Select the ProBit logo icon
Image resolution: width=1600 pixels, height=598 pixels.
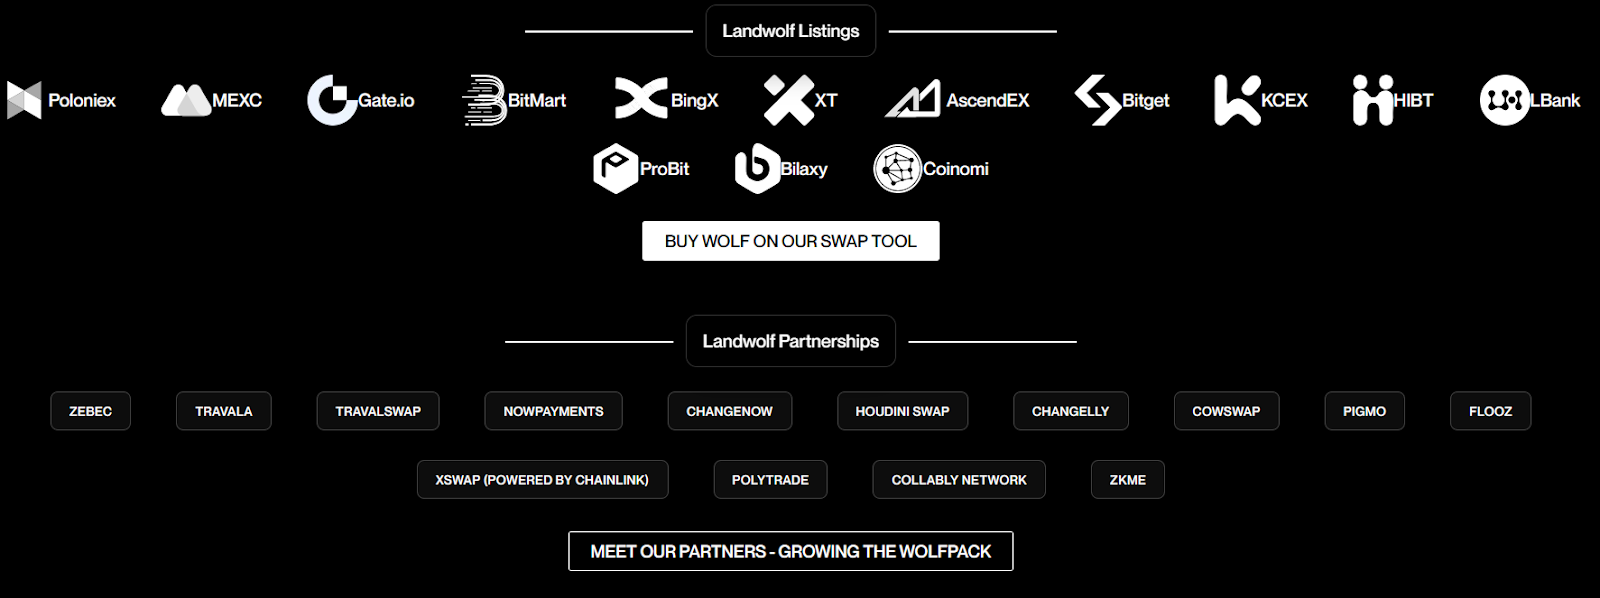pyautogui.click(x=615, y=169)
